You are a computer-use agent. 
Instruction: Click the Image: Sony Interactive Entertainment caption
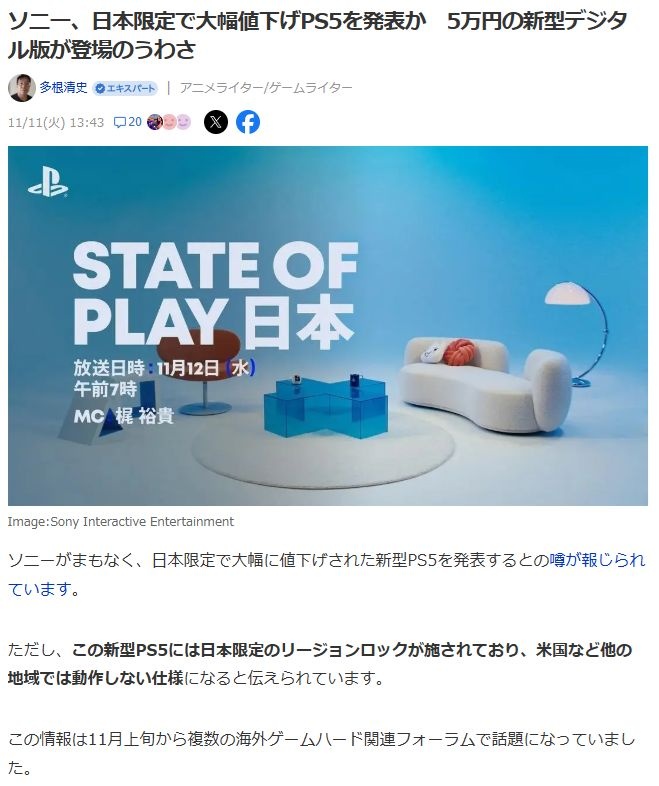point(121,522)
